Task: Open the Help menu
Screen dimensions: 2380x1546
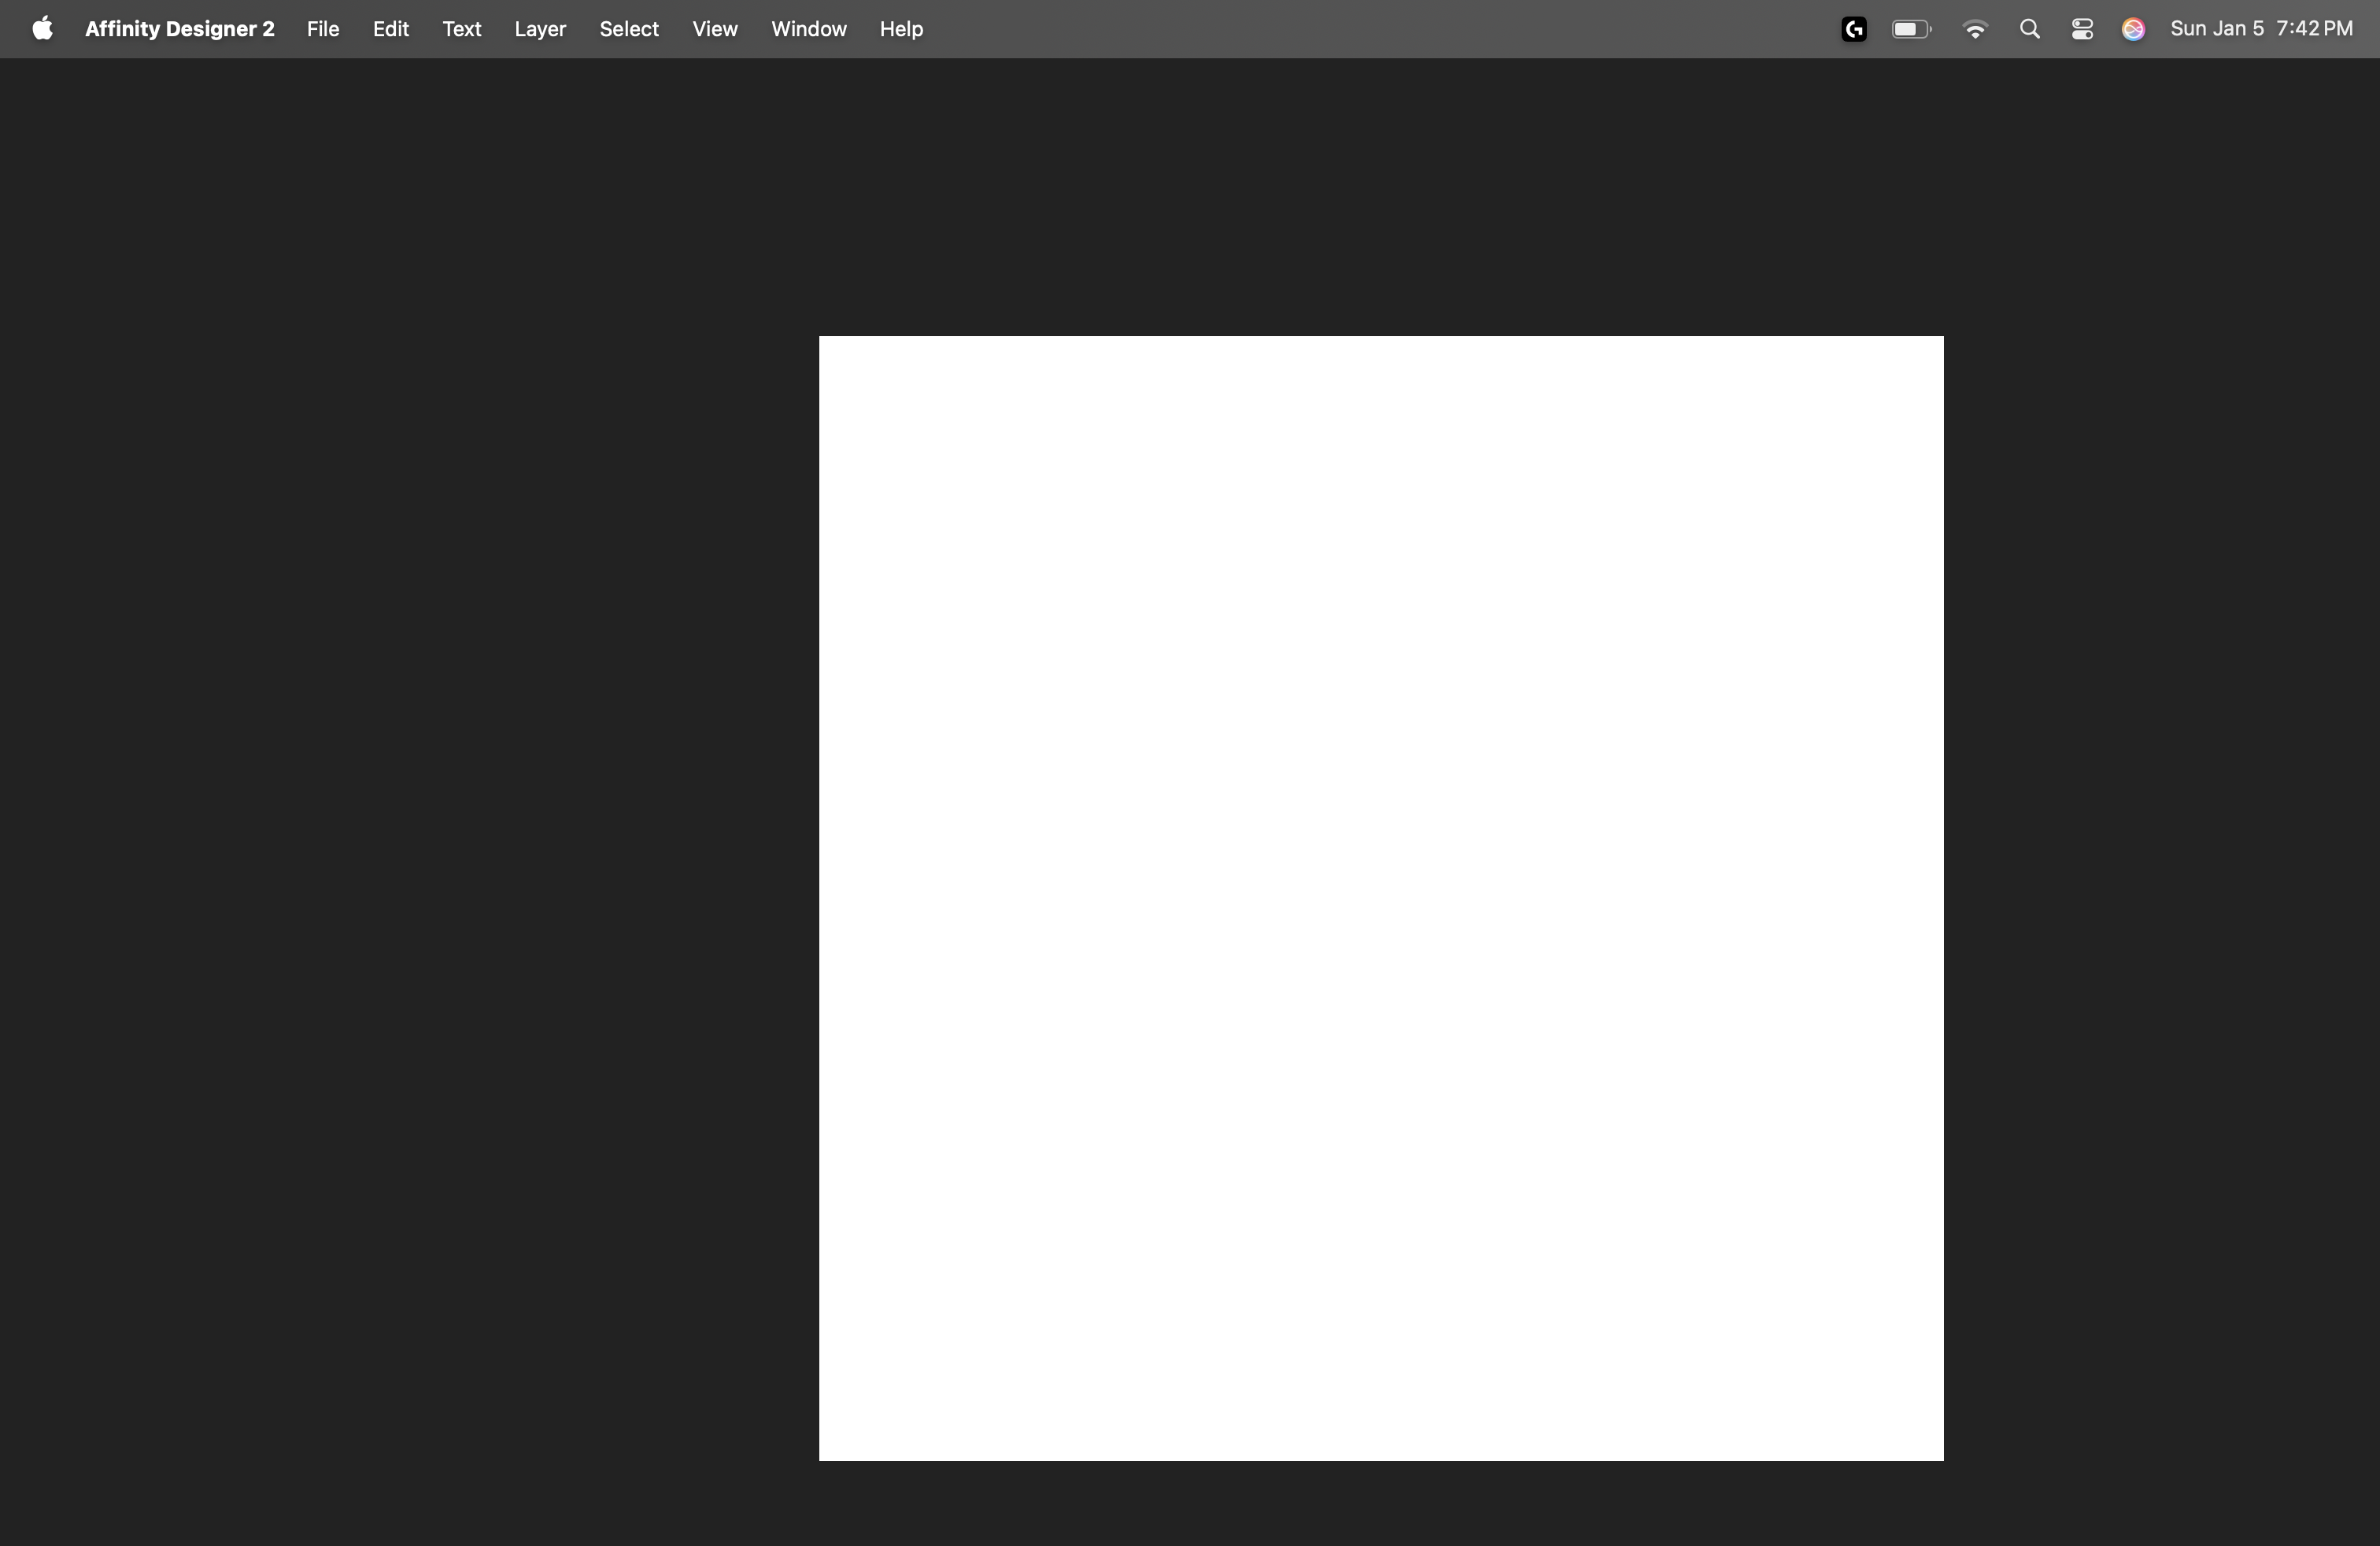Action: coord(901,29)
